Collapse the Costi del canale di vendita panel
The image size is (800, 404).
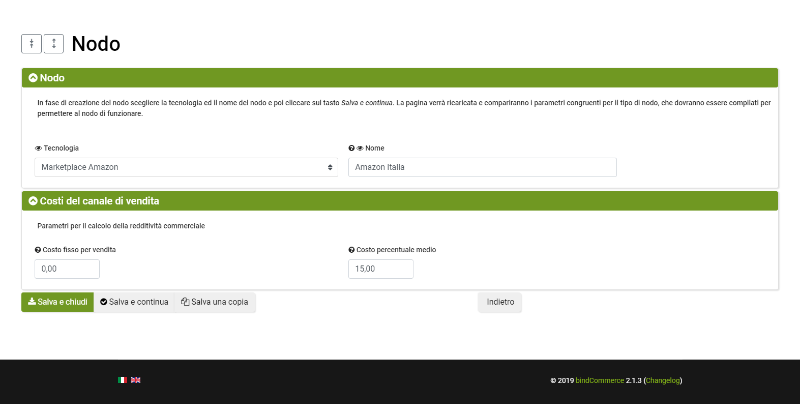click(x=33, y=201)
